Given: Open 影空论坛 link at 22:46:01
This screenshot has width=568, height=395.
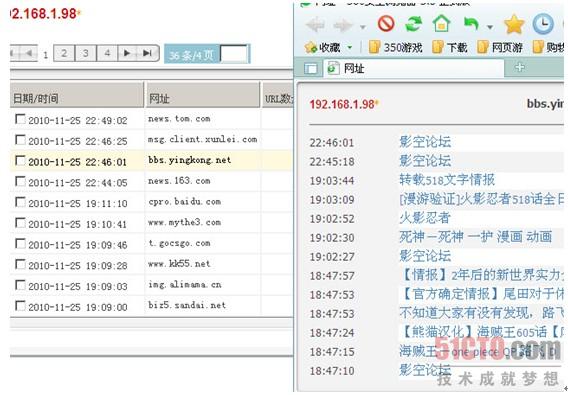Looking at the screenshot, I should pyautogui.click(x=425, y=141).
